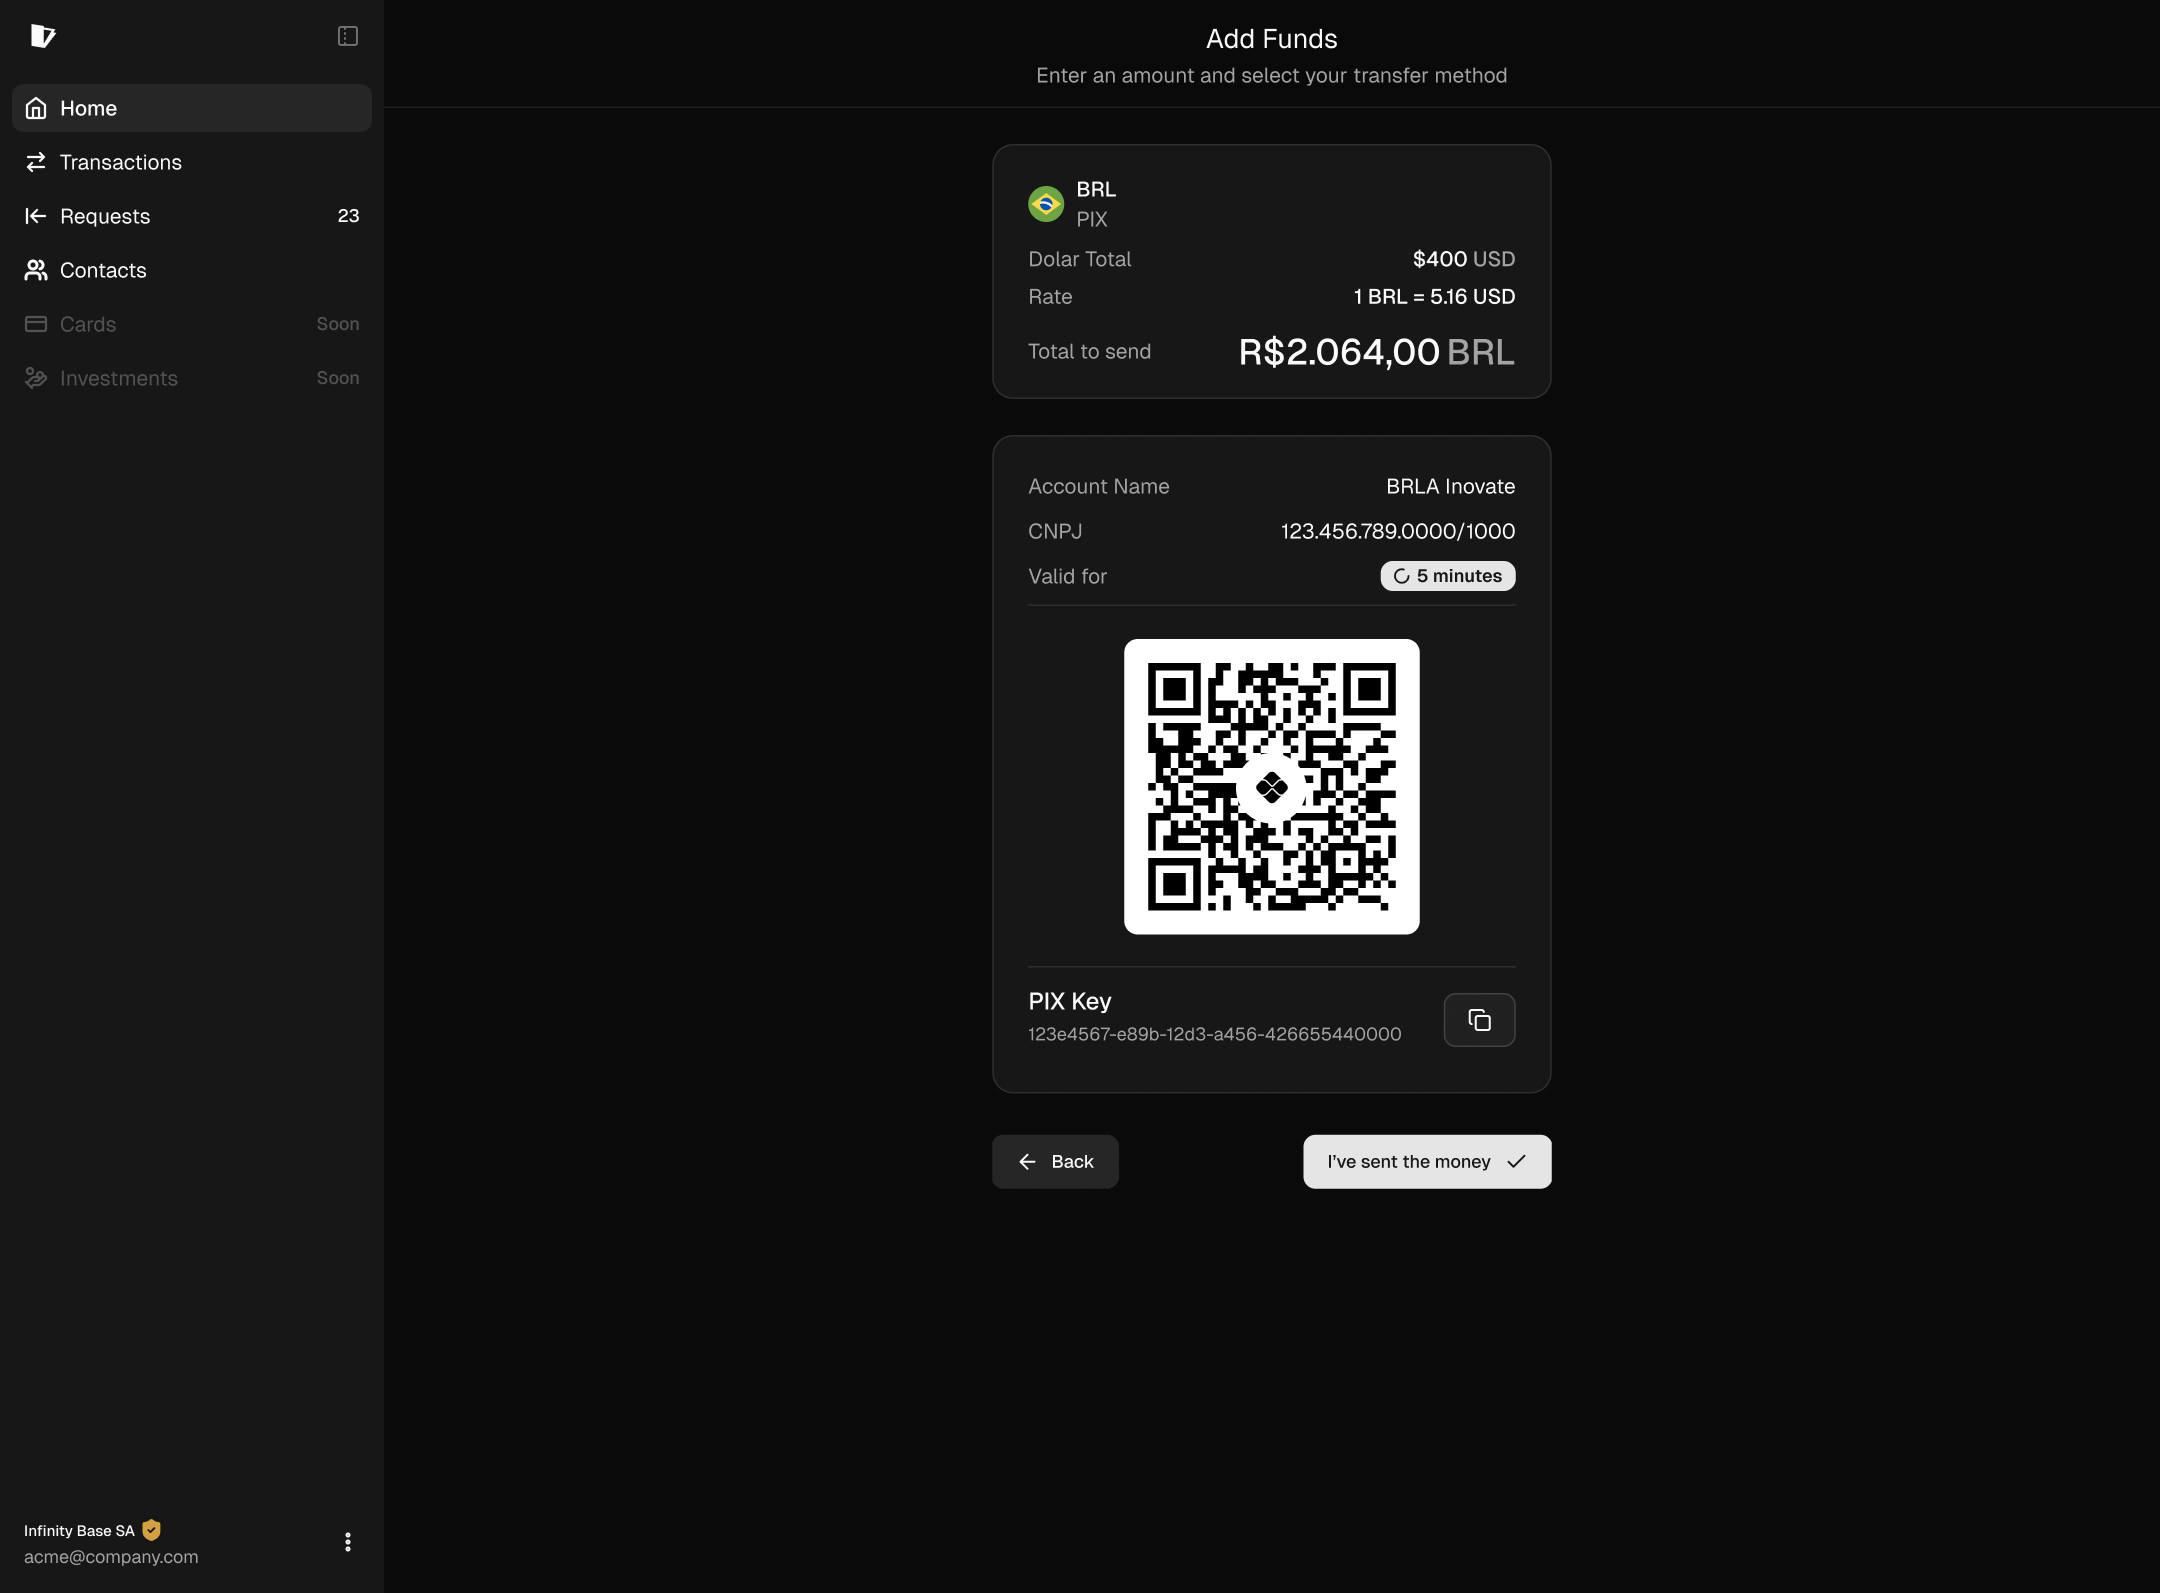Collapse the sidebar panel toggle icon
The height and width of the screenshot is (1593, 2160).
tap(348, 36)
